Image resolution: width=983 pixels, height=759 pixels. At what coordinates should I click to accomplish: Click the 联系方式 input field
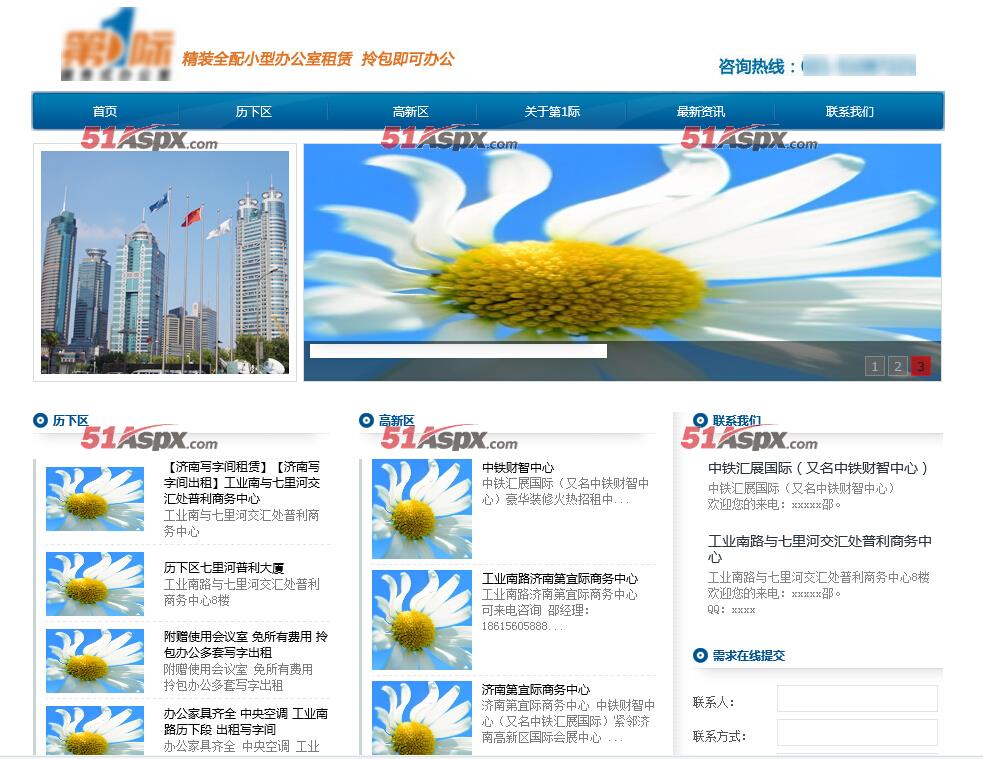pos(857,732)
